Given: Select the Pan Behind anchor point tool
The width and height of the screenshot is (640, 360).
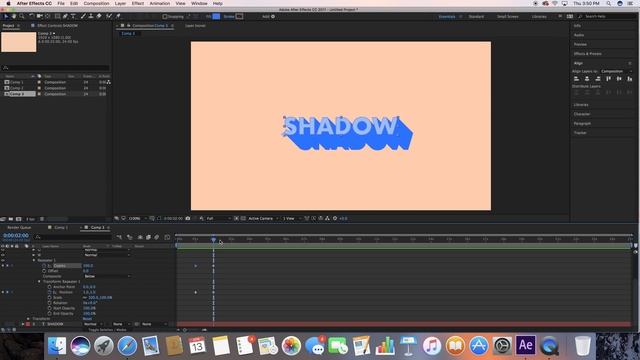Looking at the screenshot, I should coord(48,16).
